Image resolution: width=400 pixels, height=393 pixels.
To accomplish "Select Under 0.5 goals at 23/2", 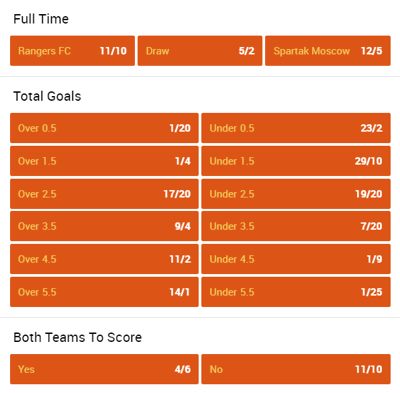I will point(296,128).
